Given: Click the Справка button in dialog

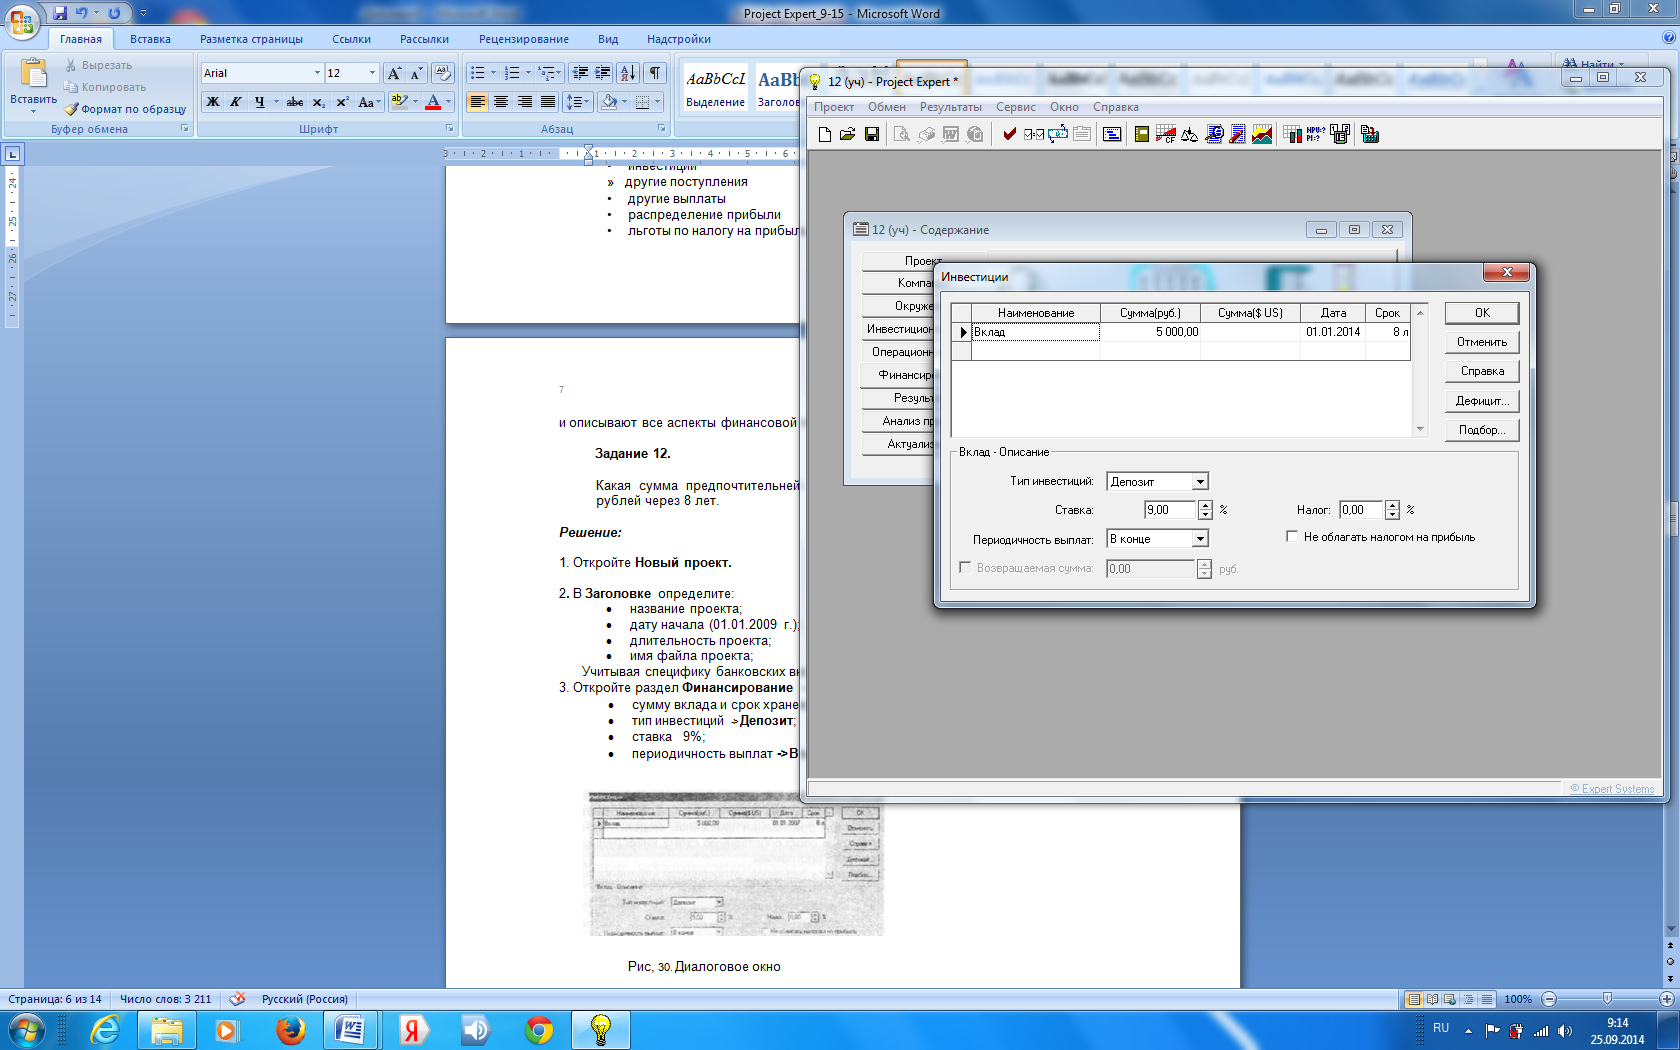Looking at the screenshot, I should [1482, 371].
